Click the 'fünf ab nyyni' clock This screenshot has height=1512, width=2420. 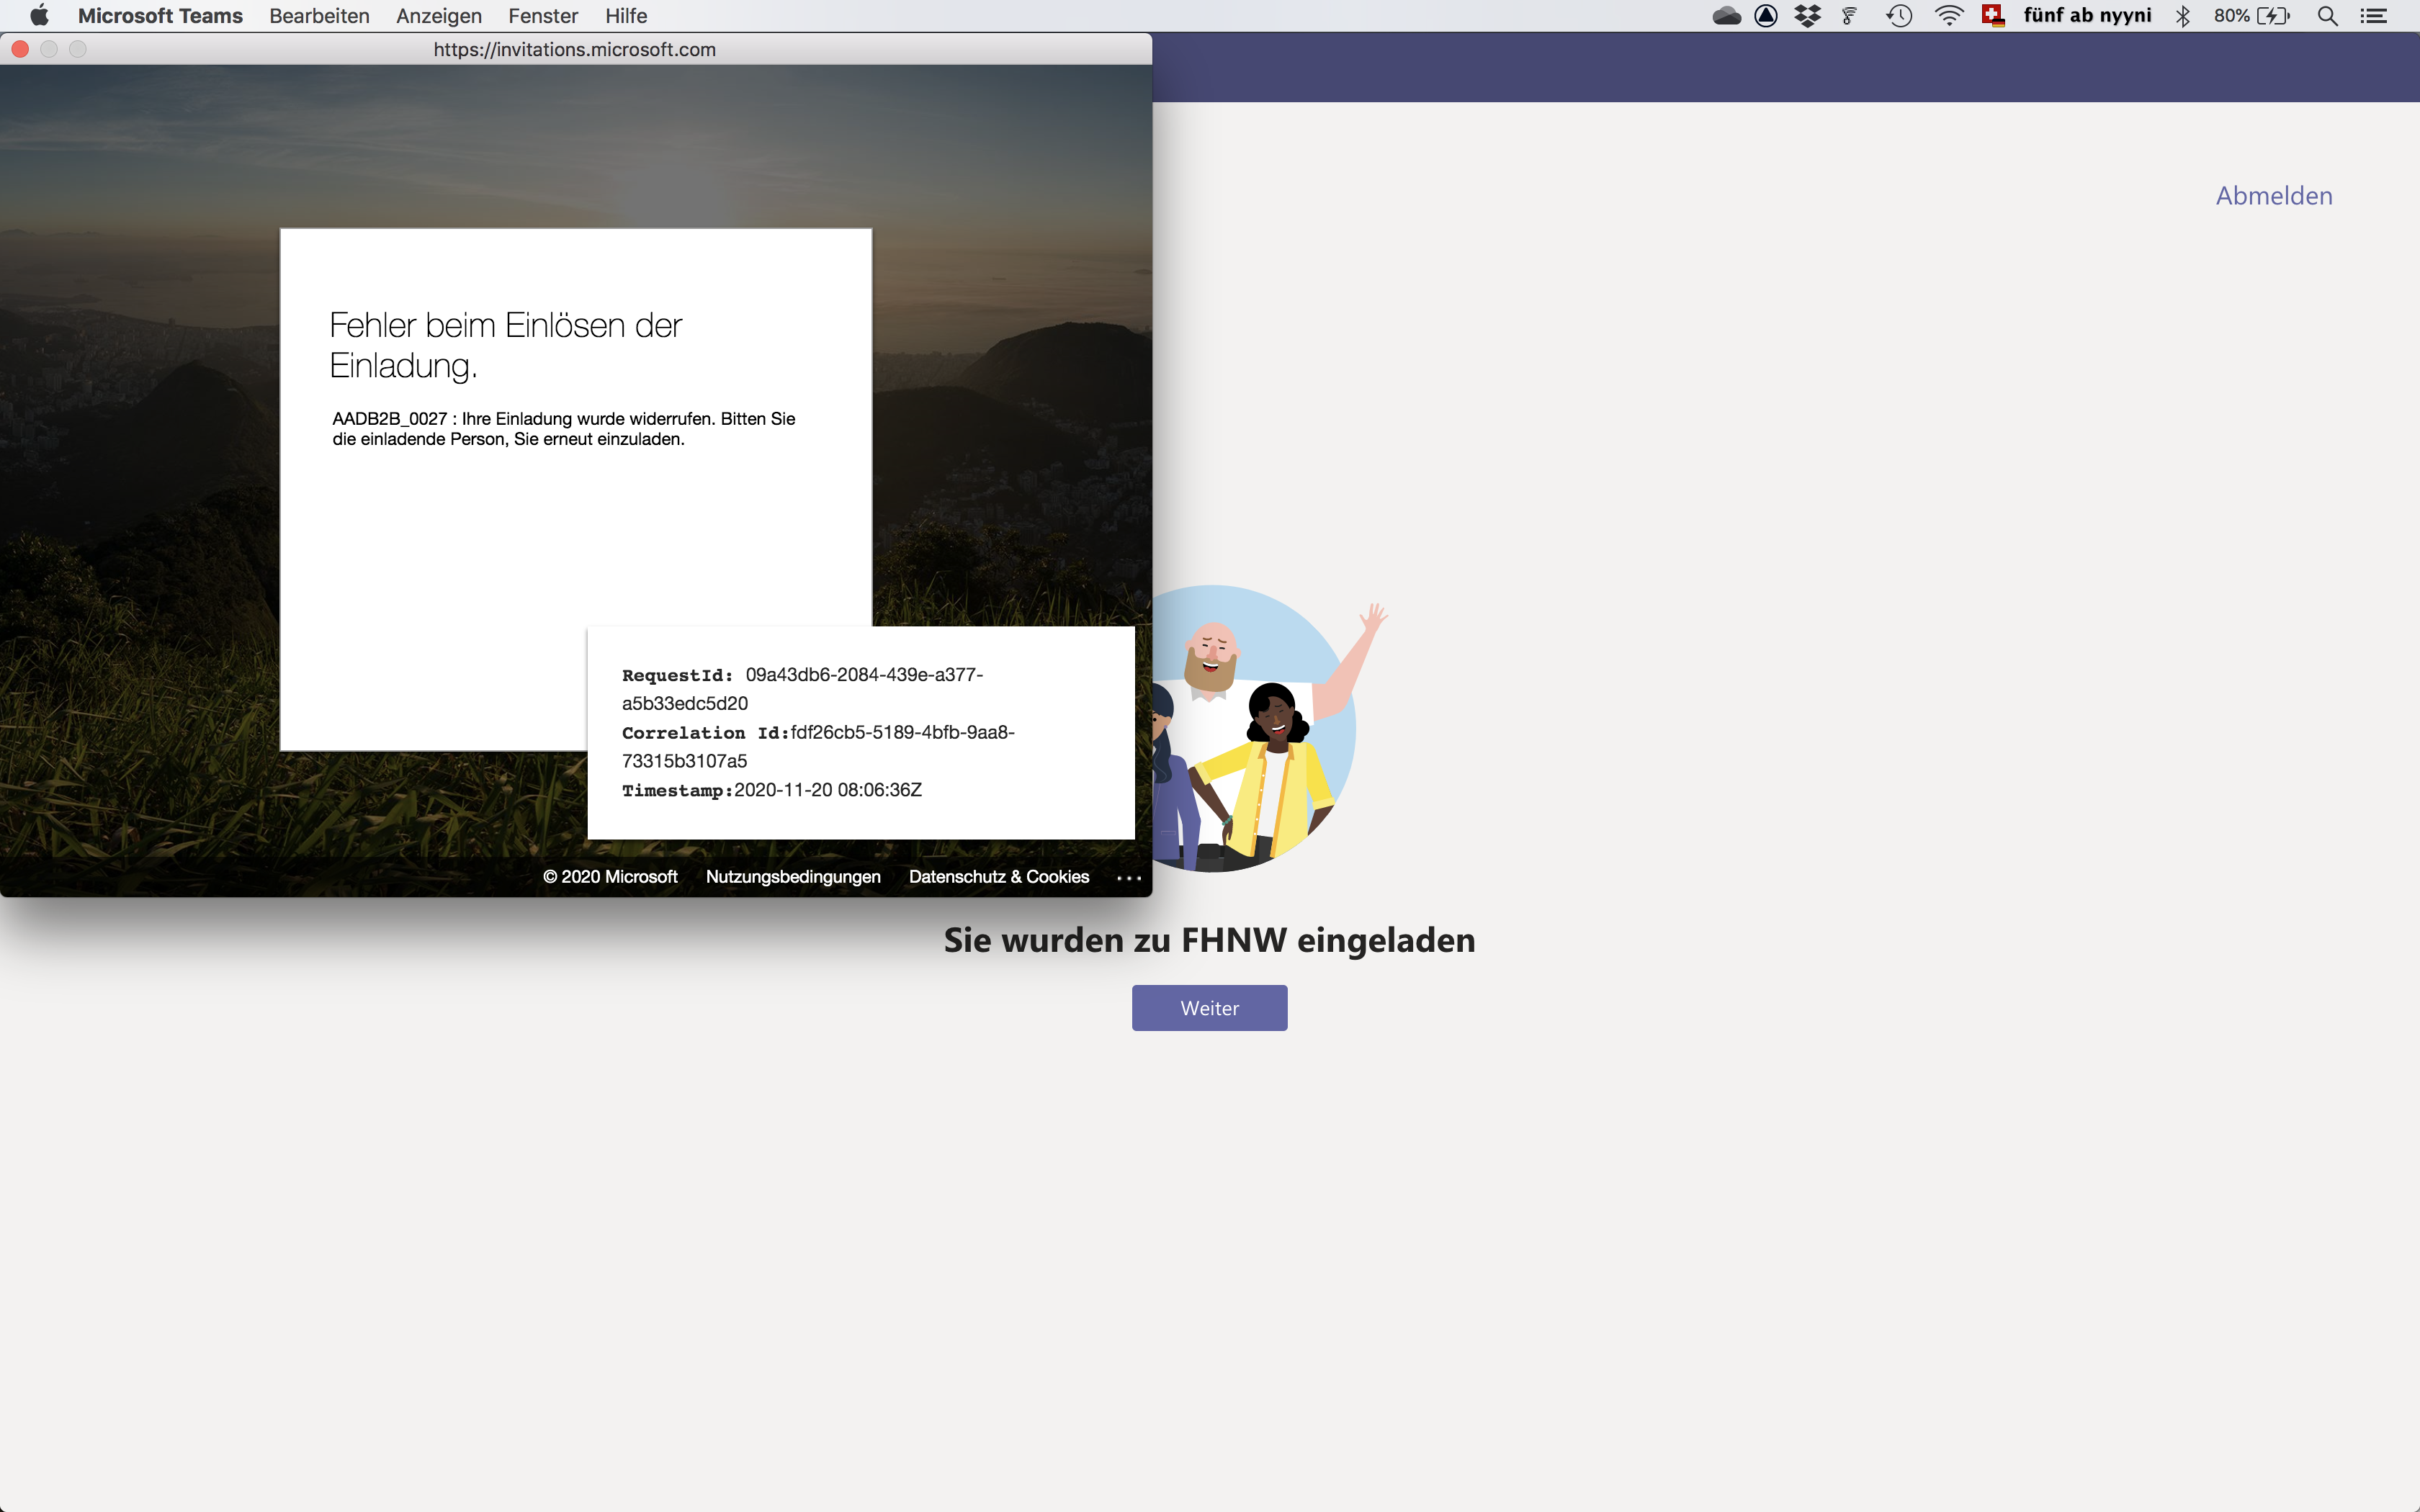pyautogui.click(x=2087, y=16)
